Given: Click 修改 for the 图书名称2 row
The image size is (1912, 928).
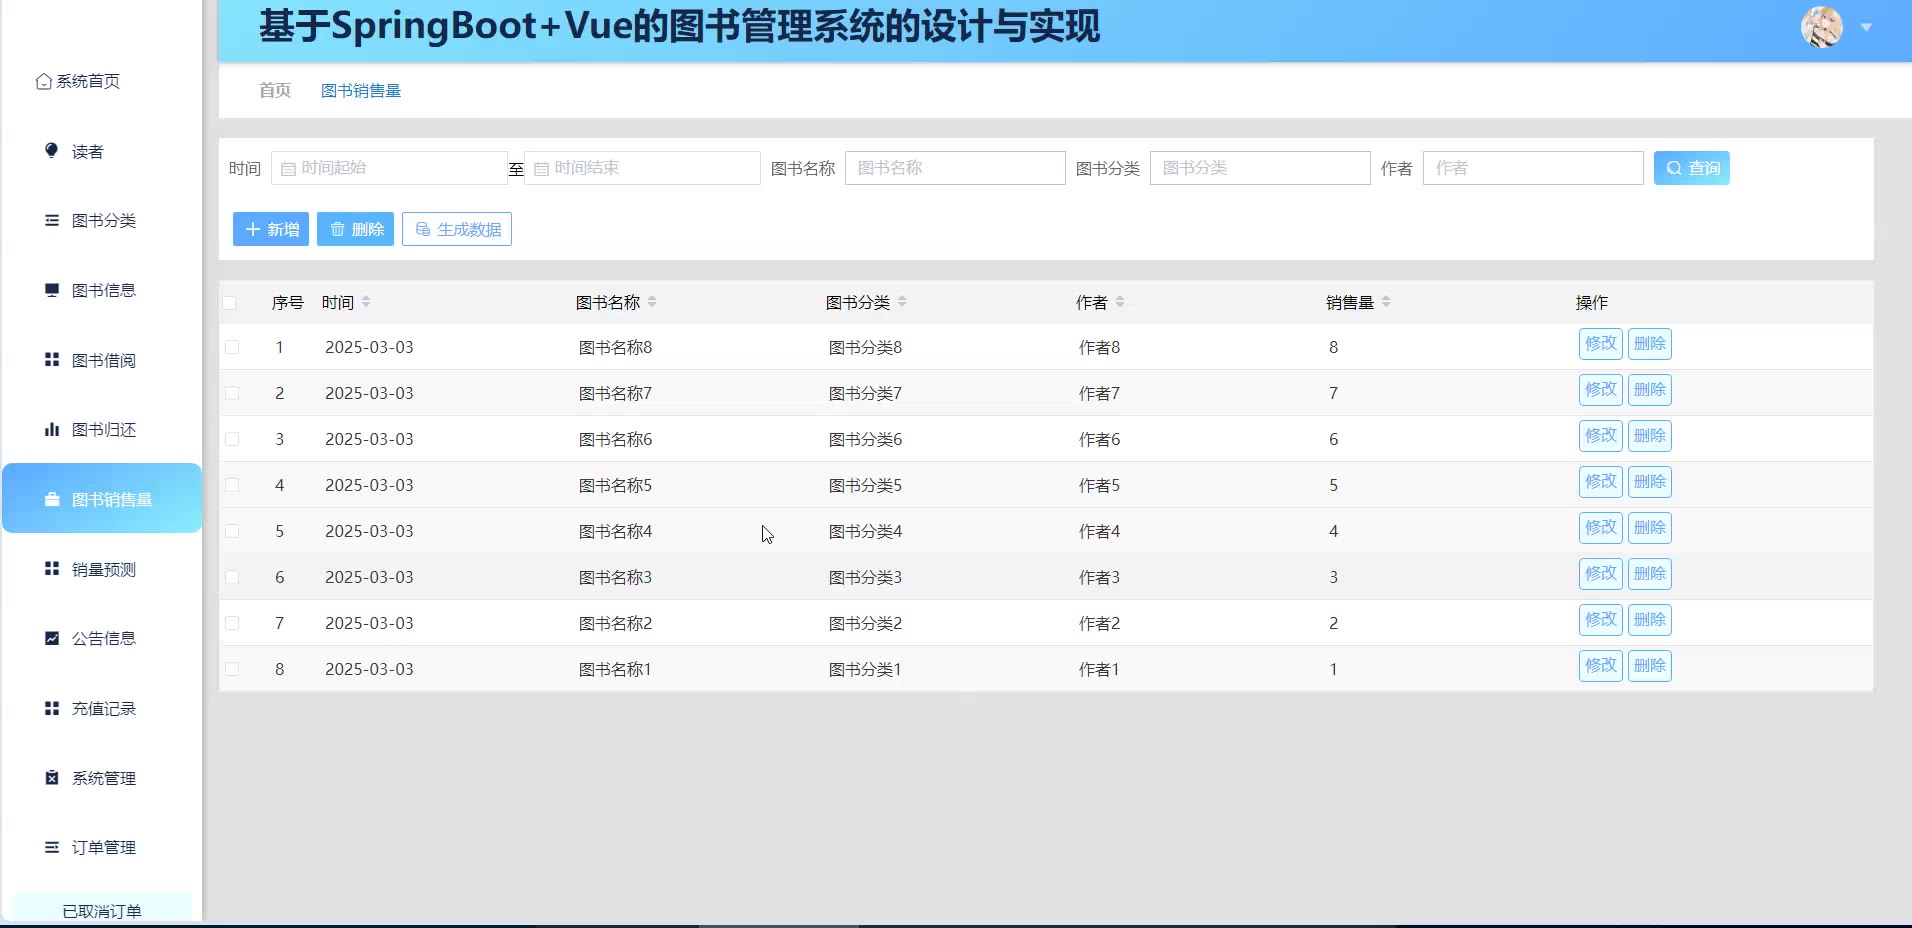Looking at the screenshot, I should click(x=1601, y=620).
